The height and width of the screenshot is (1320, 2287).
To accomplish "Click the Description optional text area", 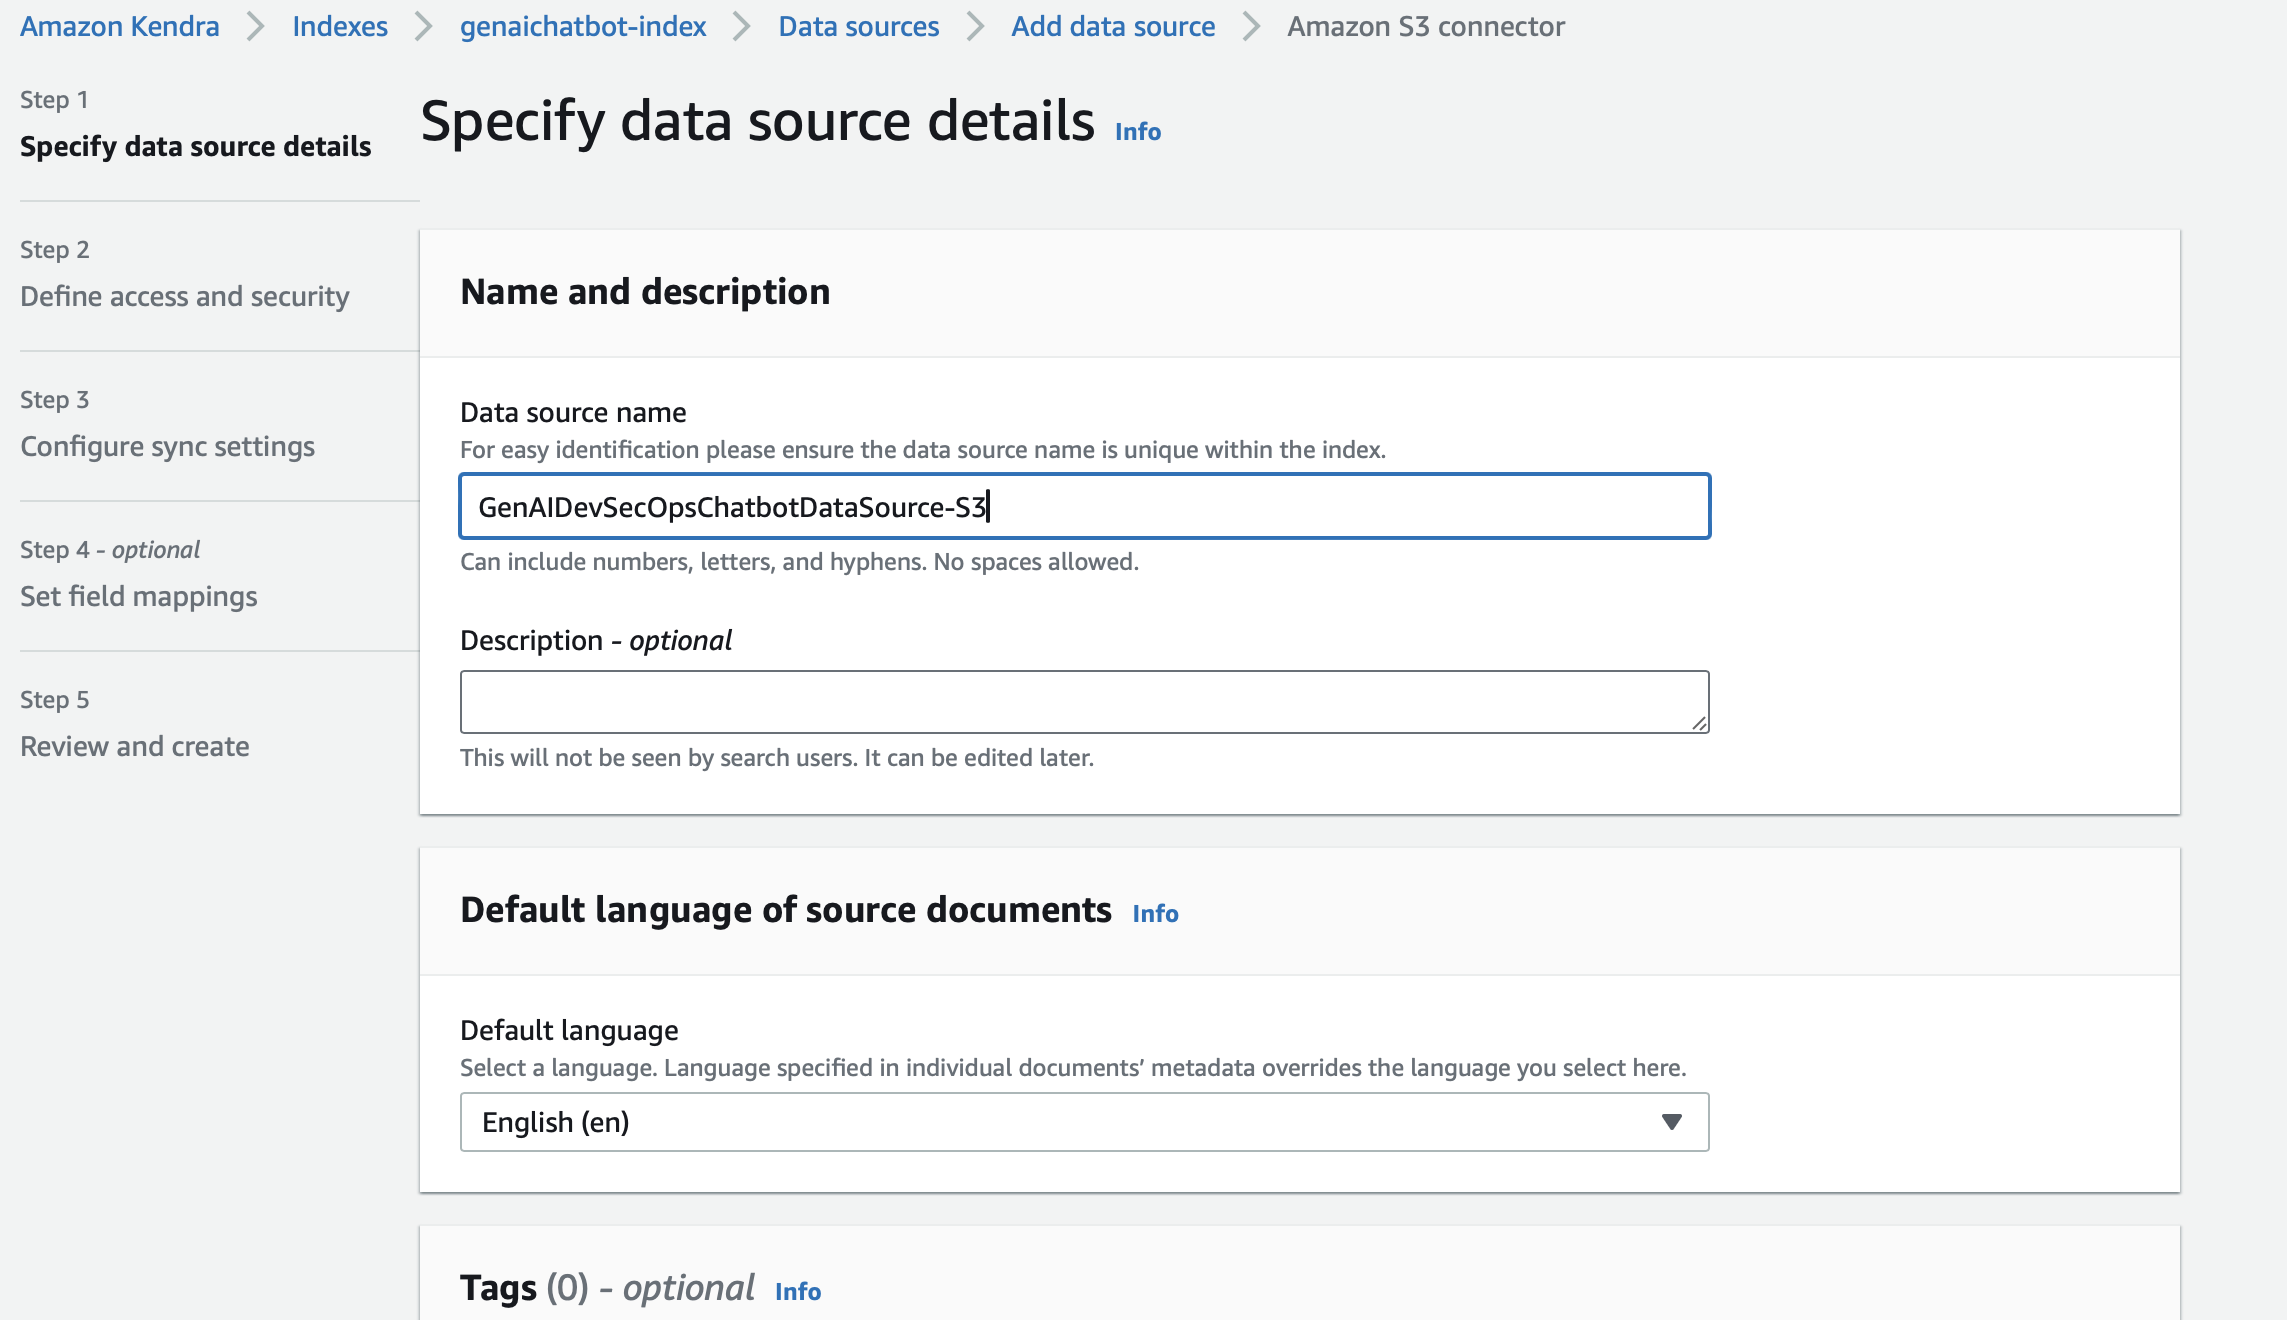I will pyautogui.click(x=1084, y=701).
